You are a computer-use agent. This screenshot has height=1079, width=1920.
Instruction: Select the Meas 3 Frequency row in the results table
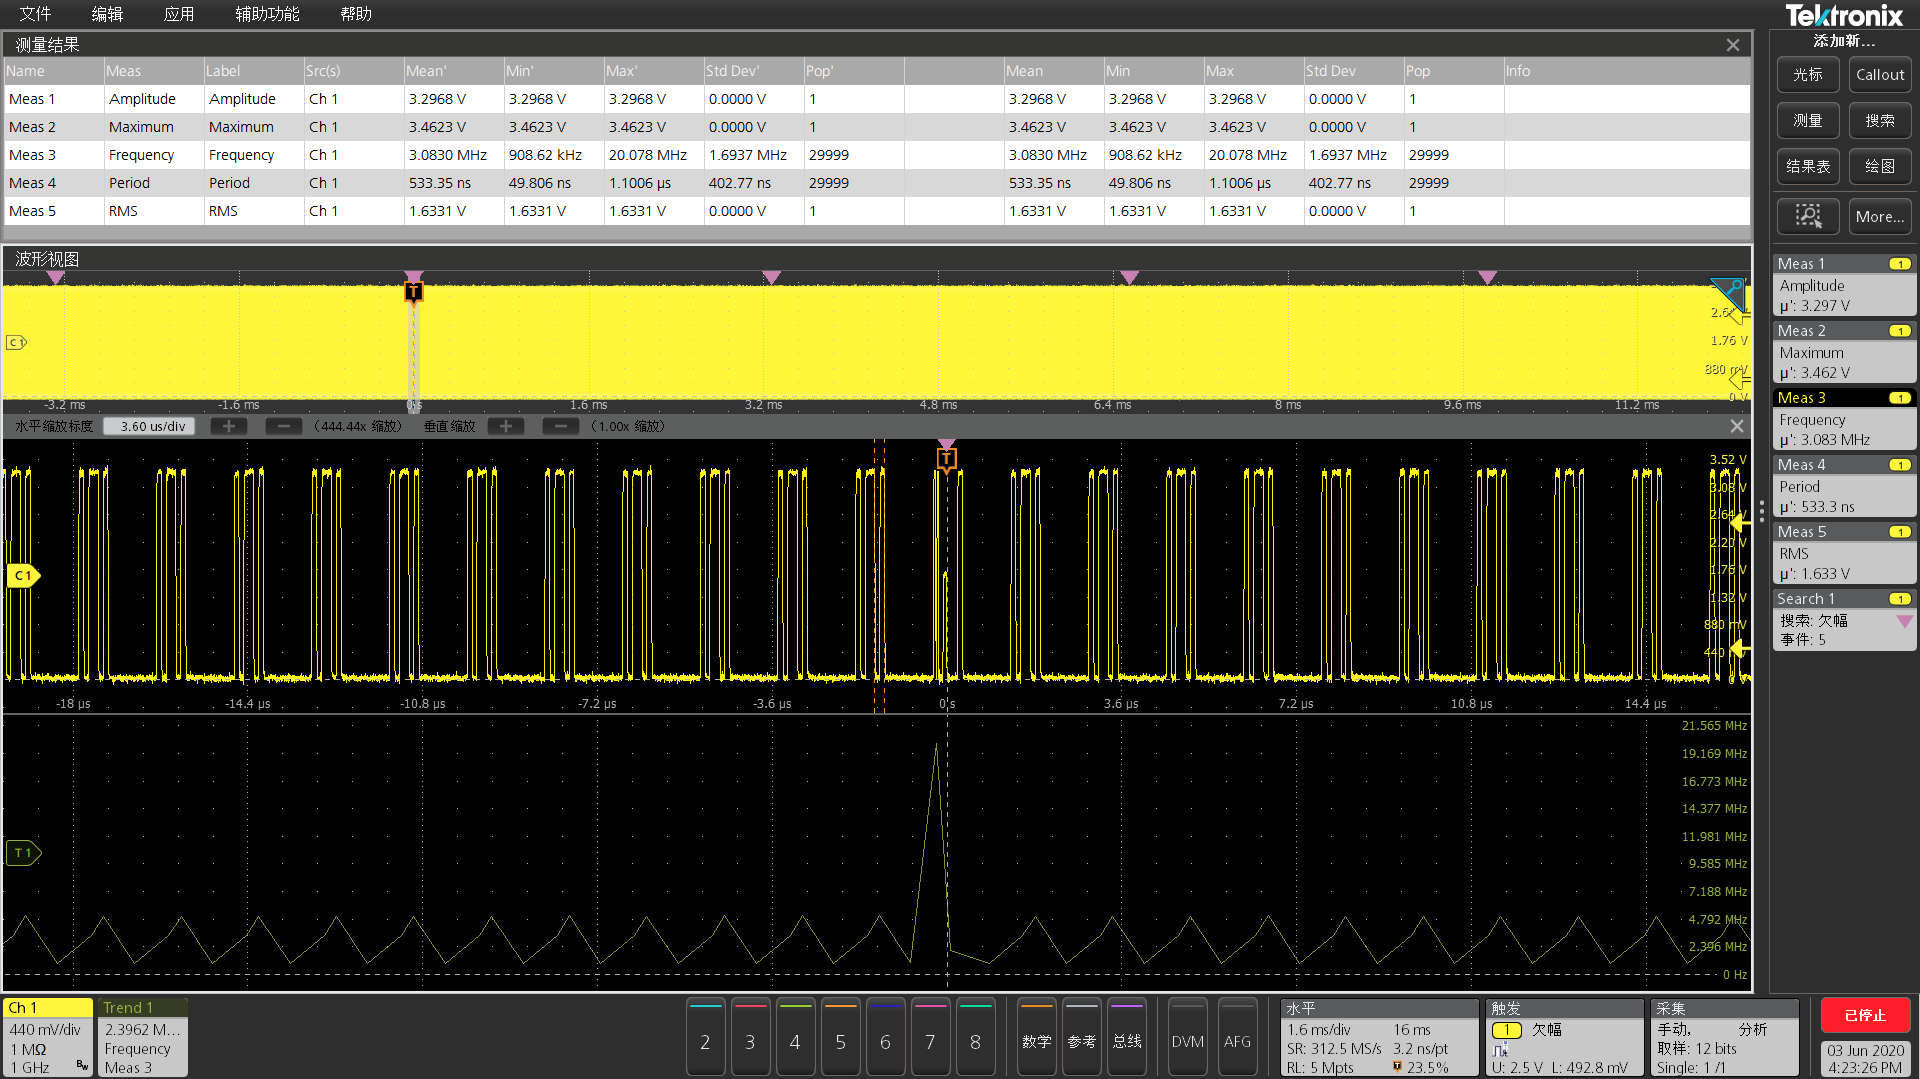(876, 155)
